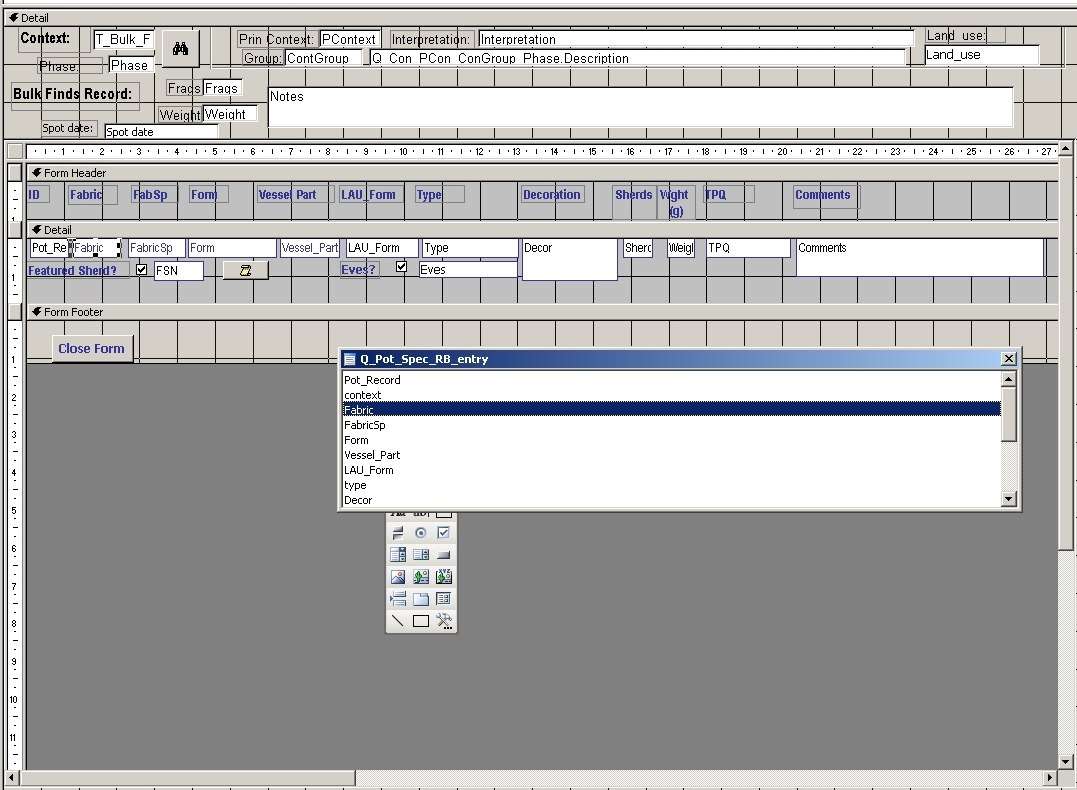Toggle the Featured Sherd? checkbox
This screenshot has height=790, width=1077.
pyautogui.click(x=141, y=269)
